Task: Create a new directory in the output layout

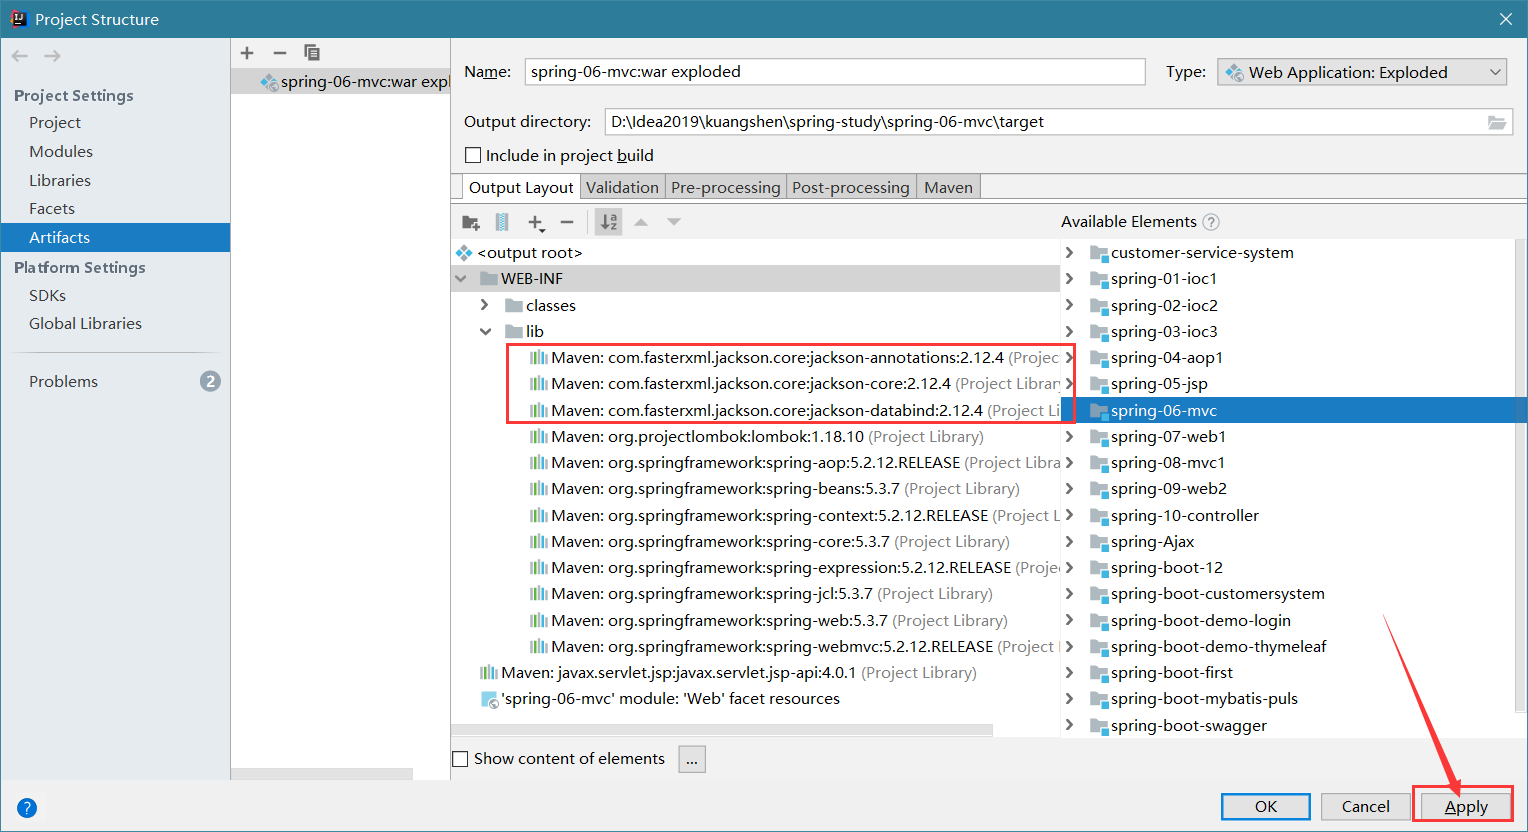Action: point(470,222)
